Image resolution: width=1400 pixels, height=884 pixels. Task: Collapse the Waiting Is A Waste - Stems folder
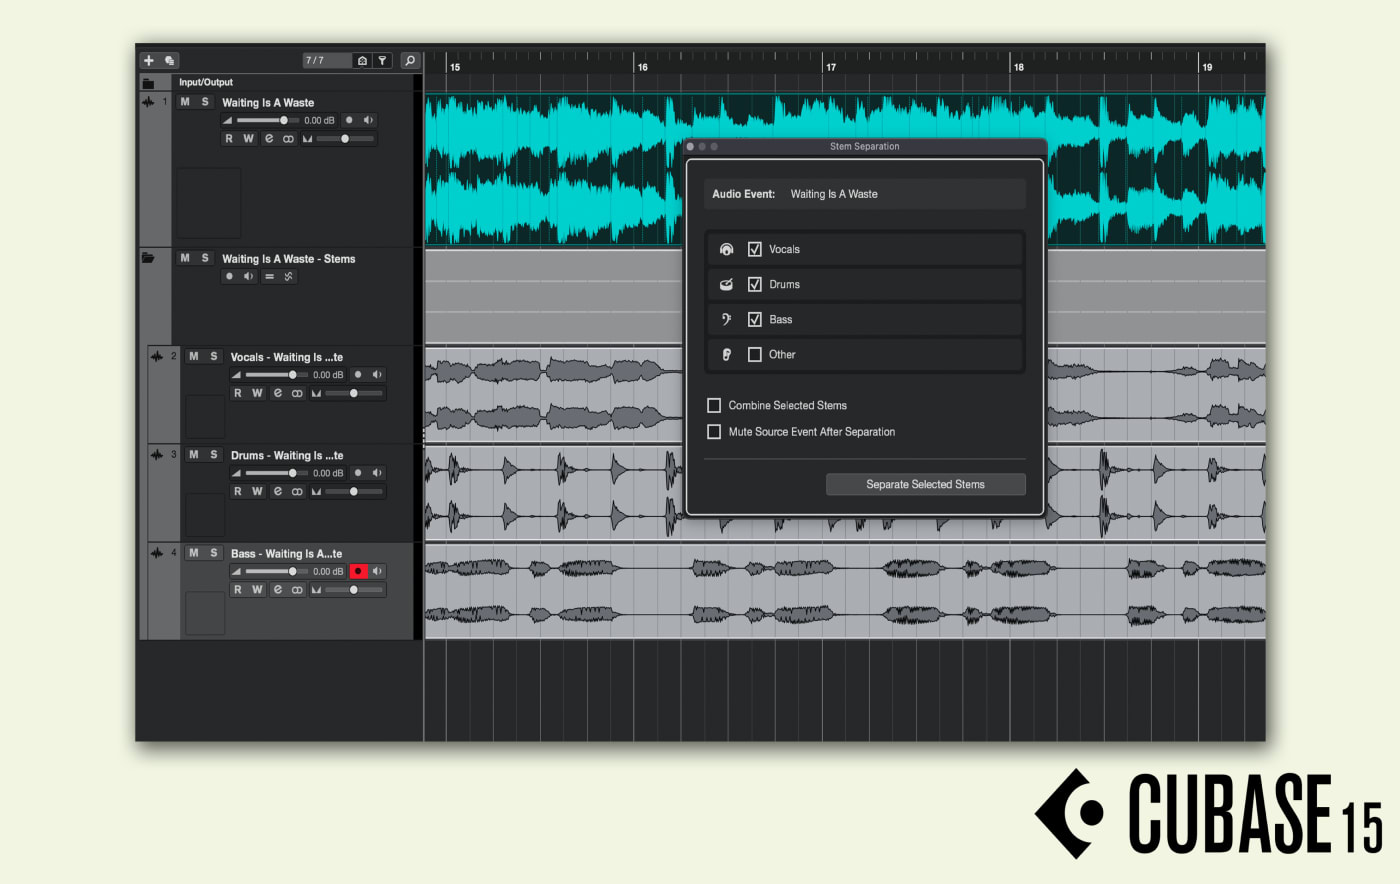pos(148,258)
